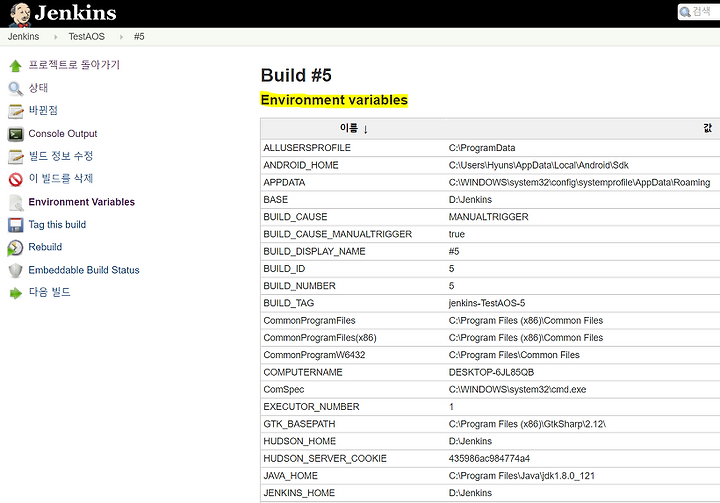Click the Jenkins butler logo icon

pos(20,14)
